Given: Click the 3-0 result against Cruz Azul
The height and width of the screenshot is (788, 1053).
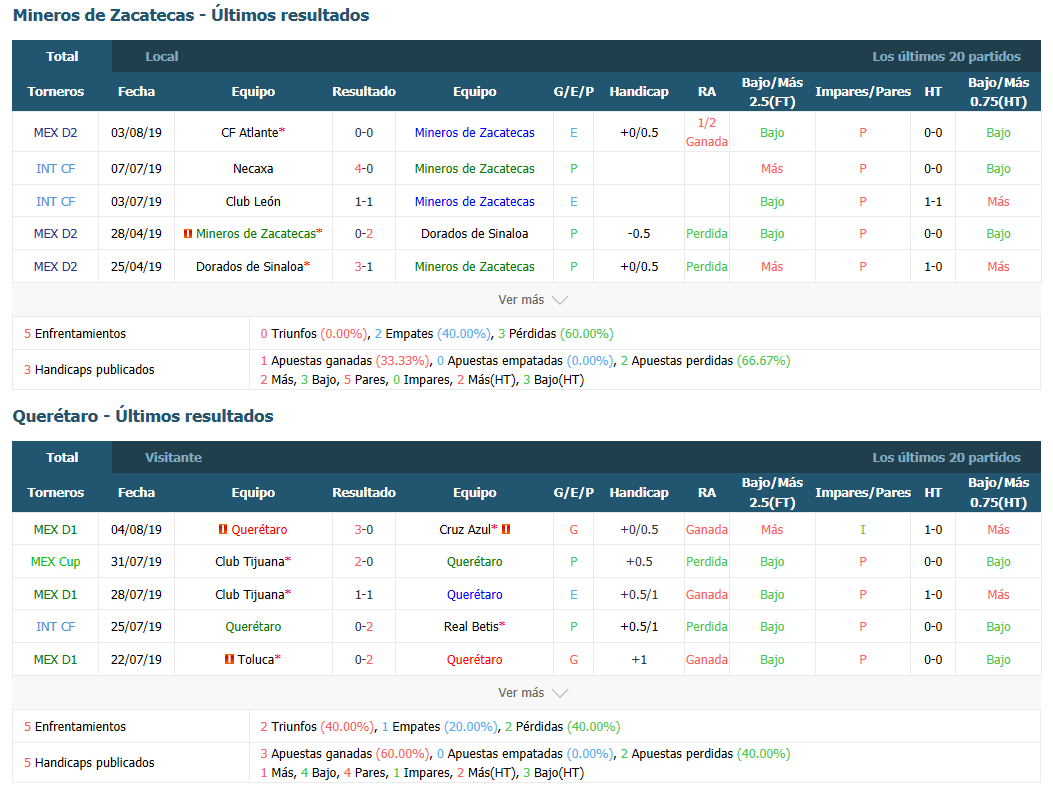Looking at the screenshot, I should pos(364,529).
